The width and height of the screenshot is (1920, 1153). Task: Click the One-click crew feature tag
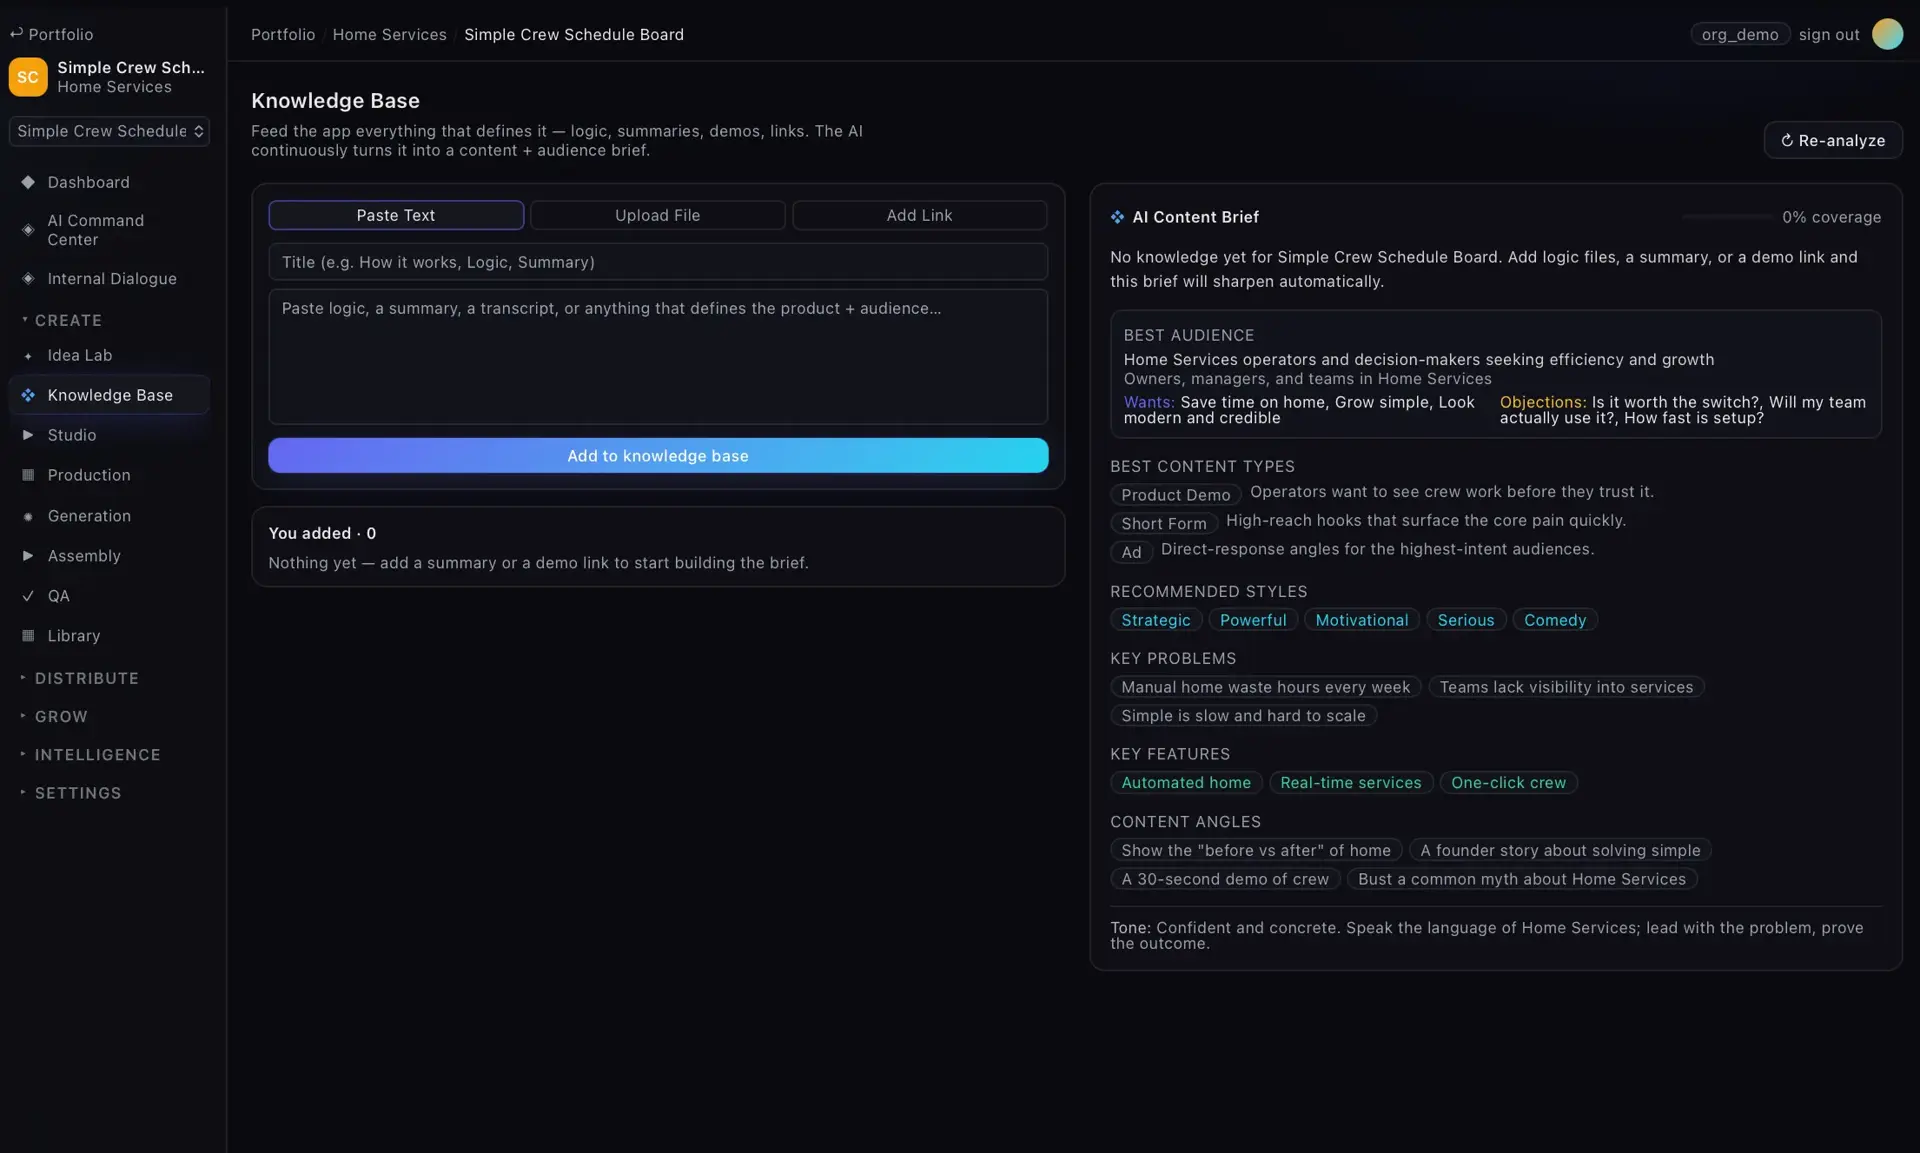pyautogui.click(x=1508, y=783)
